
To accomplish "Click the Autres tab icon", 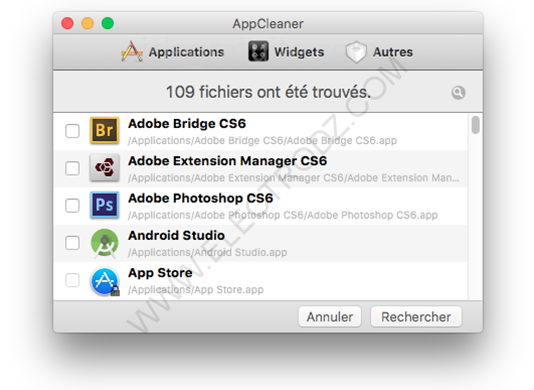I will 356,52.
